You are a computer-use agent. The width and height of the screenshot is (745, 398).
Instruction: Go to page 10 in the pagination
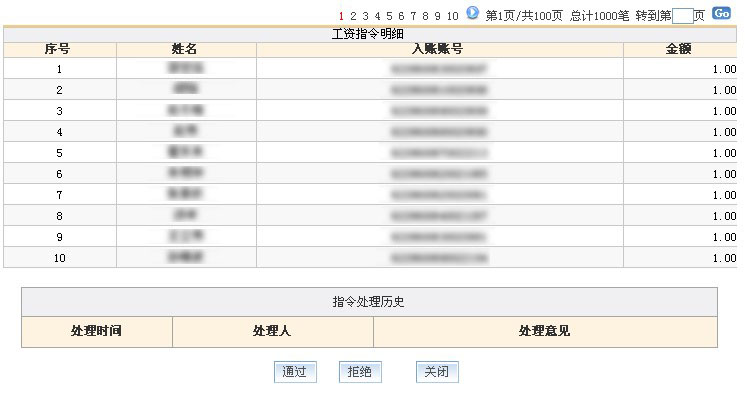coord(452,16)
